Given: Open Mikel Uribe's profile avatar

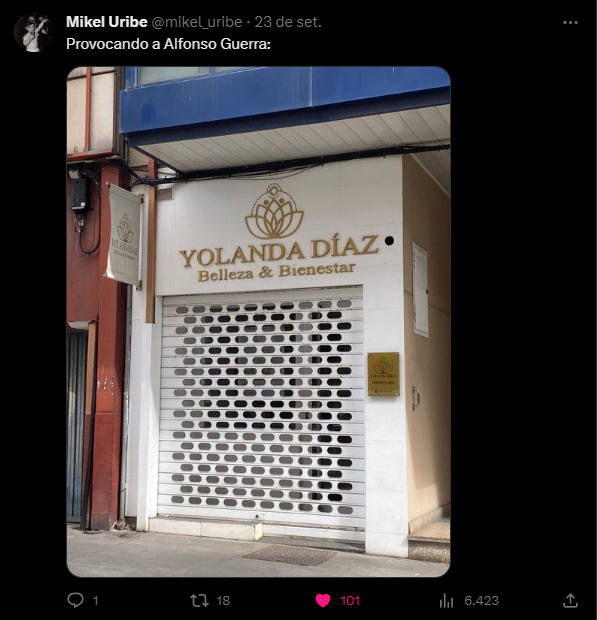Looking at the screenshot, I should tap(33, 32).
